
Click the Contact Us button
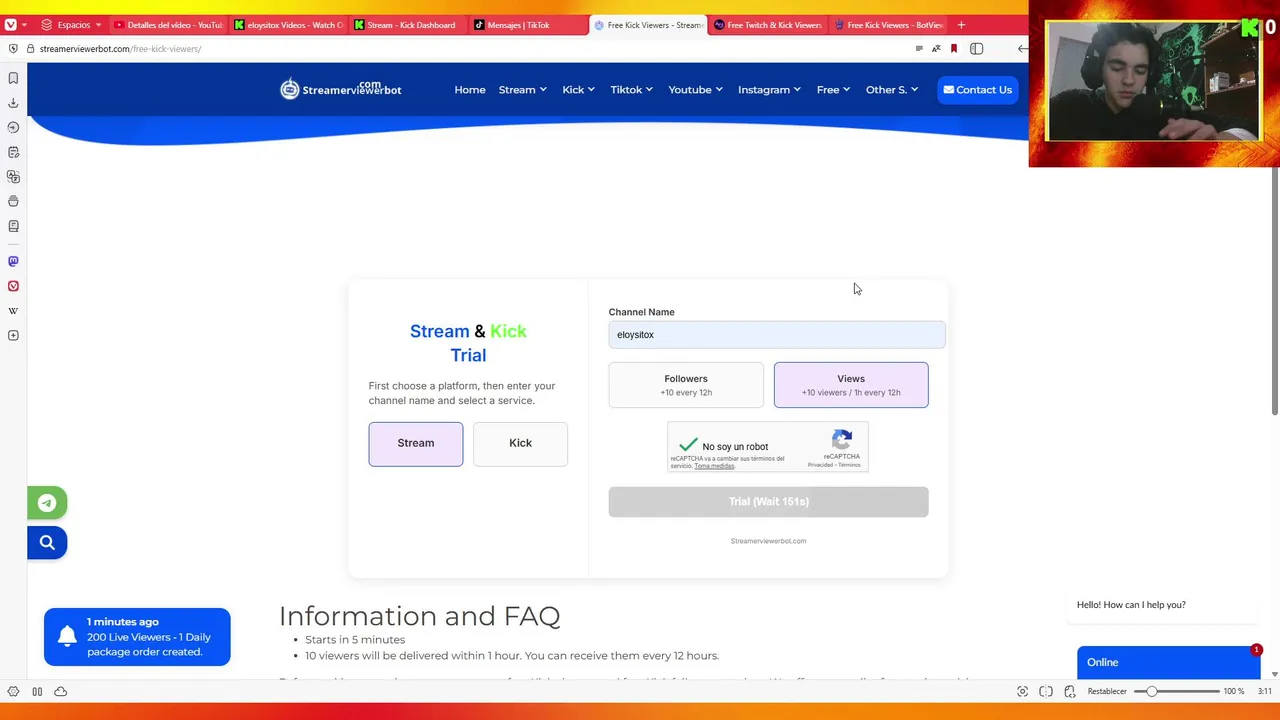(x=977, y=90)
